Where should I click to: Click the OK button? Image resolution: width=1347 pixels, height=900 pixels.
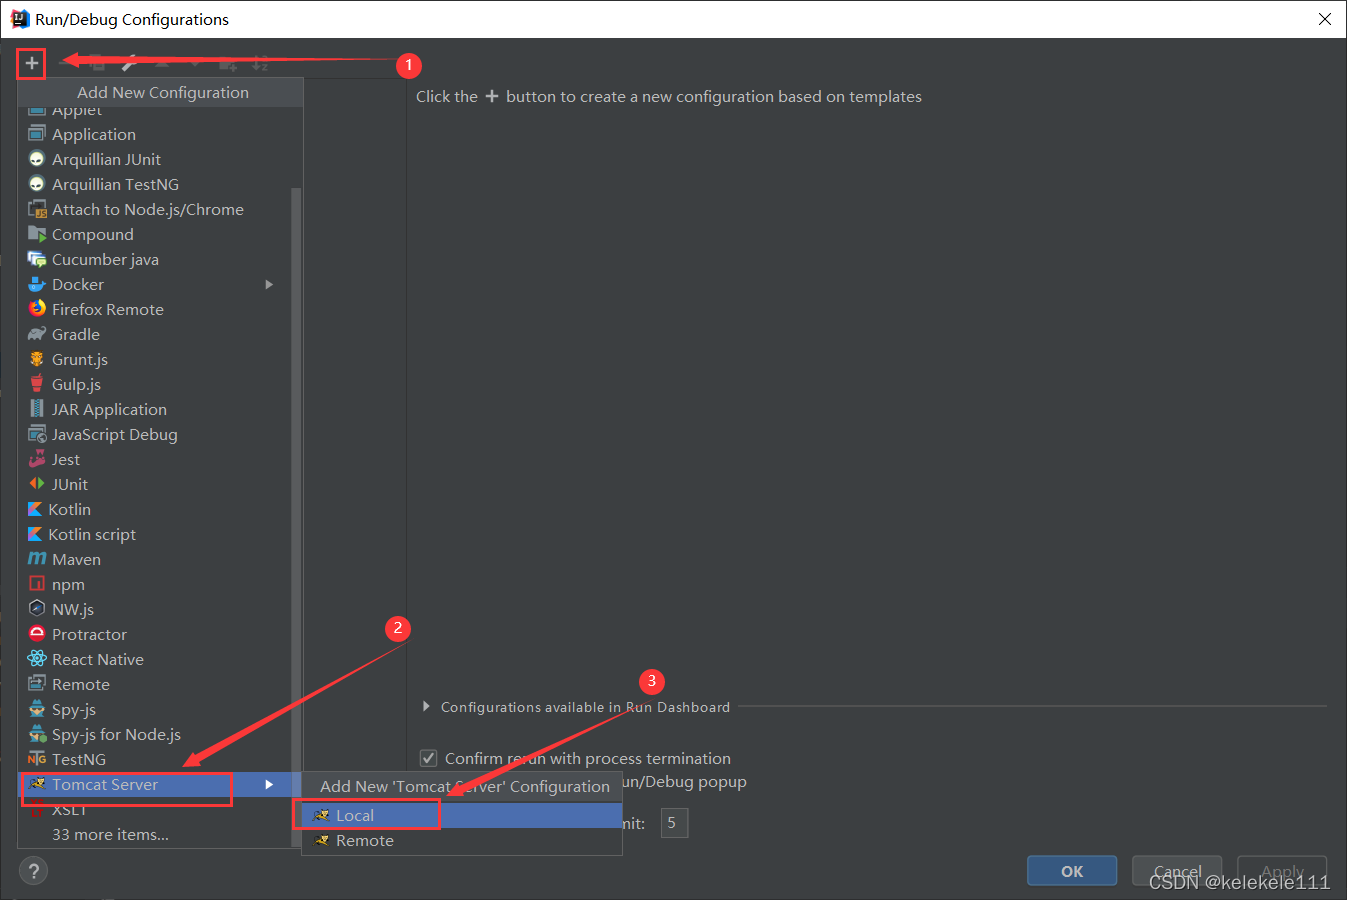pos(1072,871)
